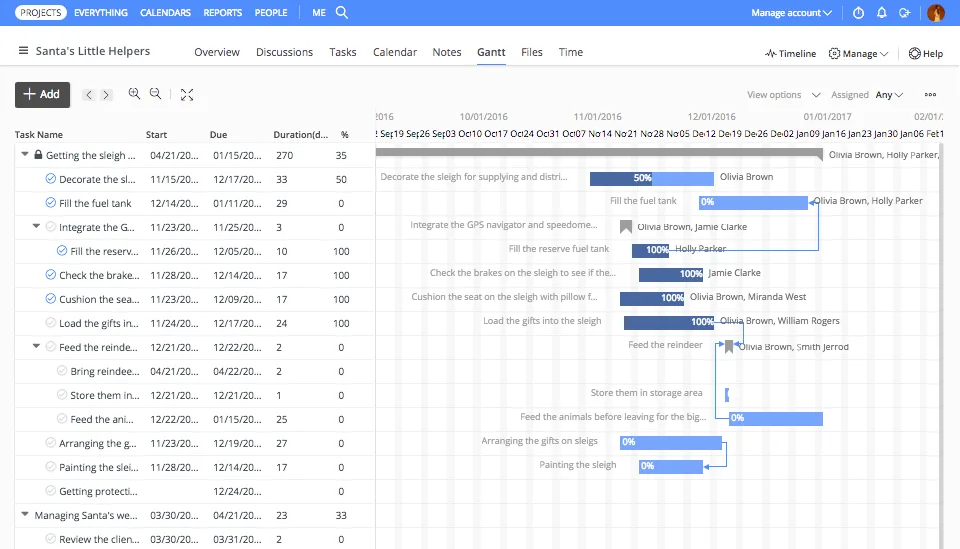
Task: Collapse the Feed the reindeer subtasks
Action: 36,346
